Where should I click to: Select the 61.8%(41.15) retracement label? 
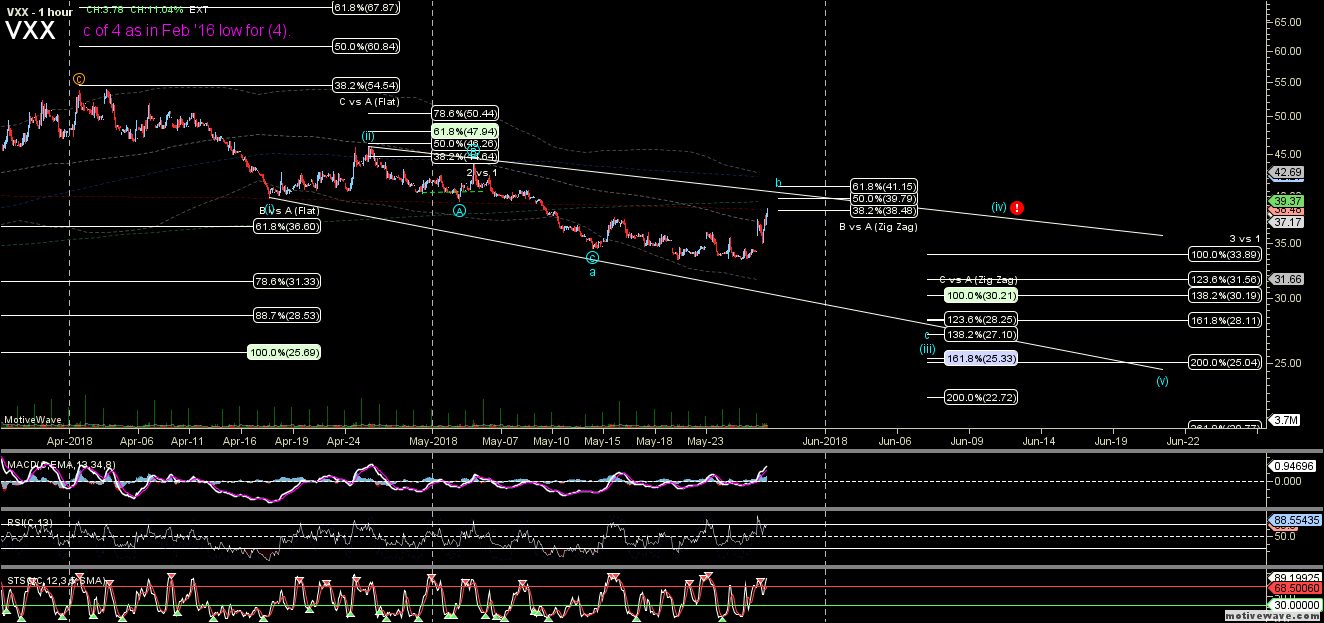(x=884, y=186)
